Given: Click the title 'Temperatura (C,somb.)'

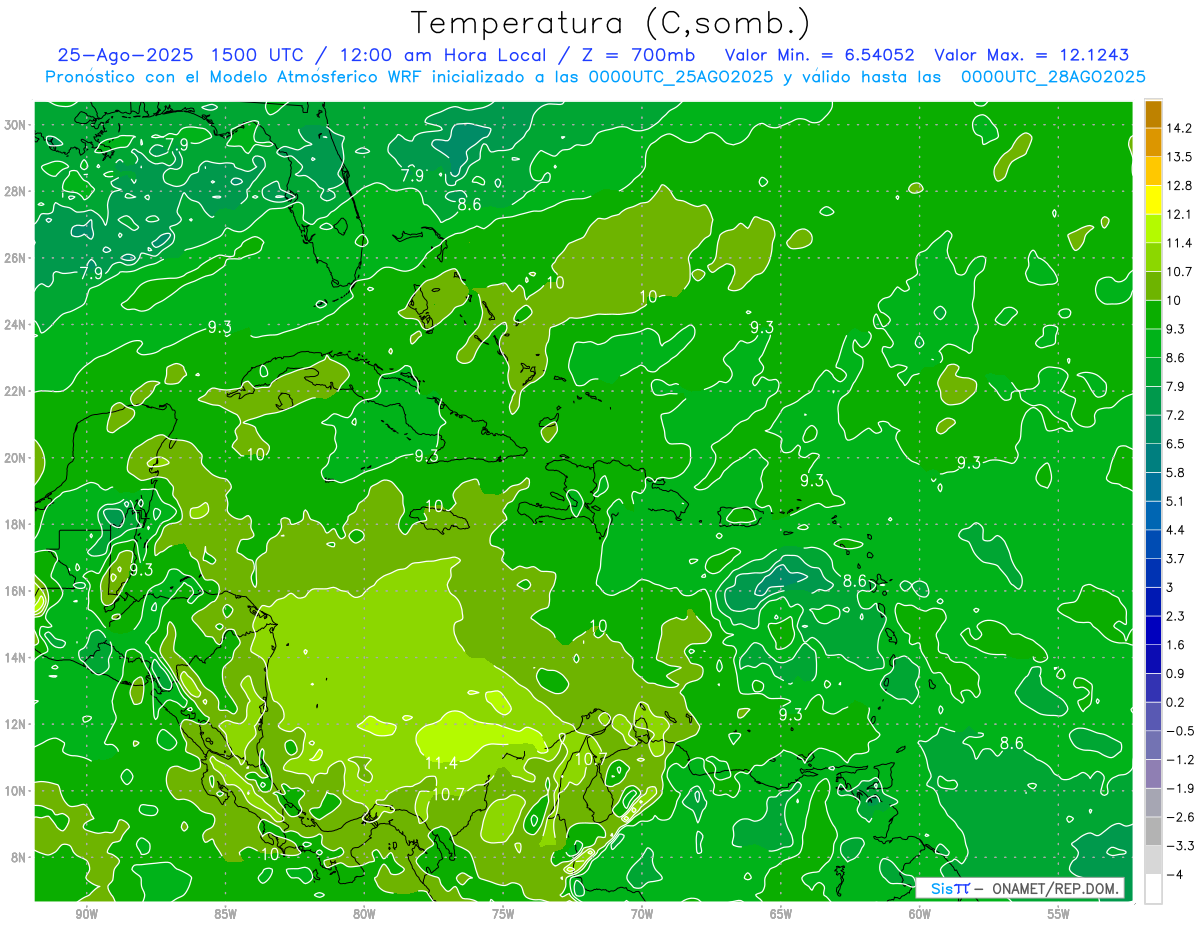Looking at the screenshot, I should pos(611,23).
